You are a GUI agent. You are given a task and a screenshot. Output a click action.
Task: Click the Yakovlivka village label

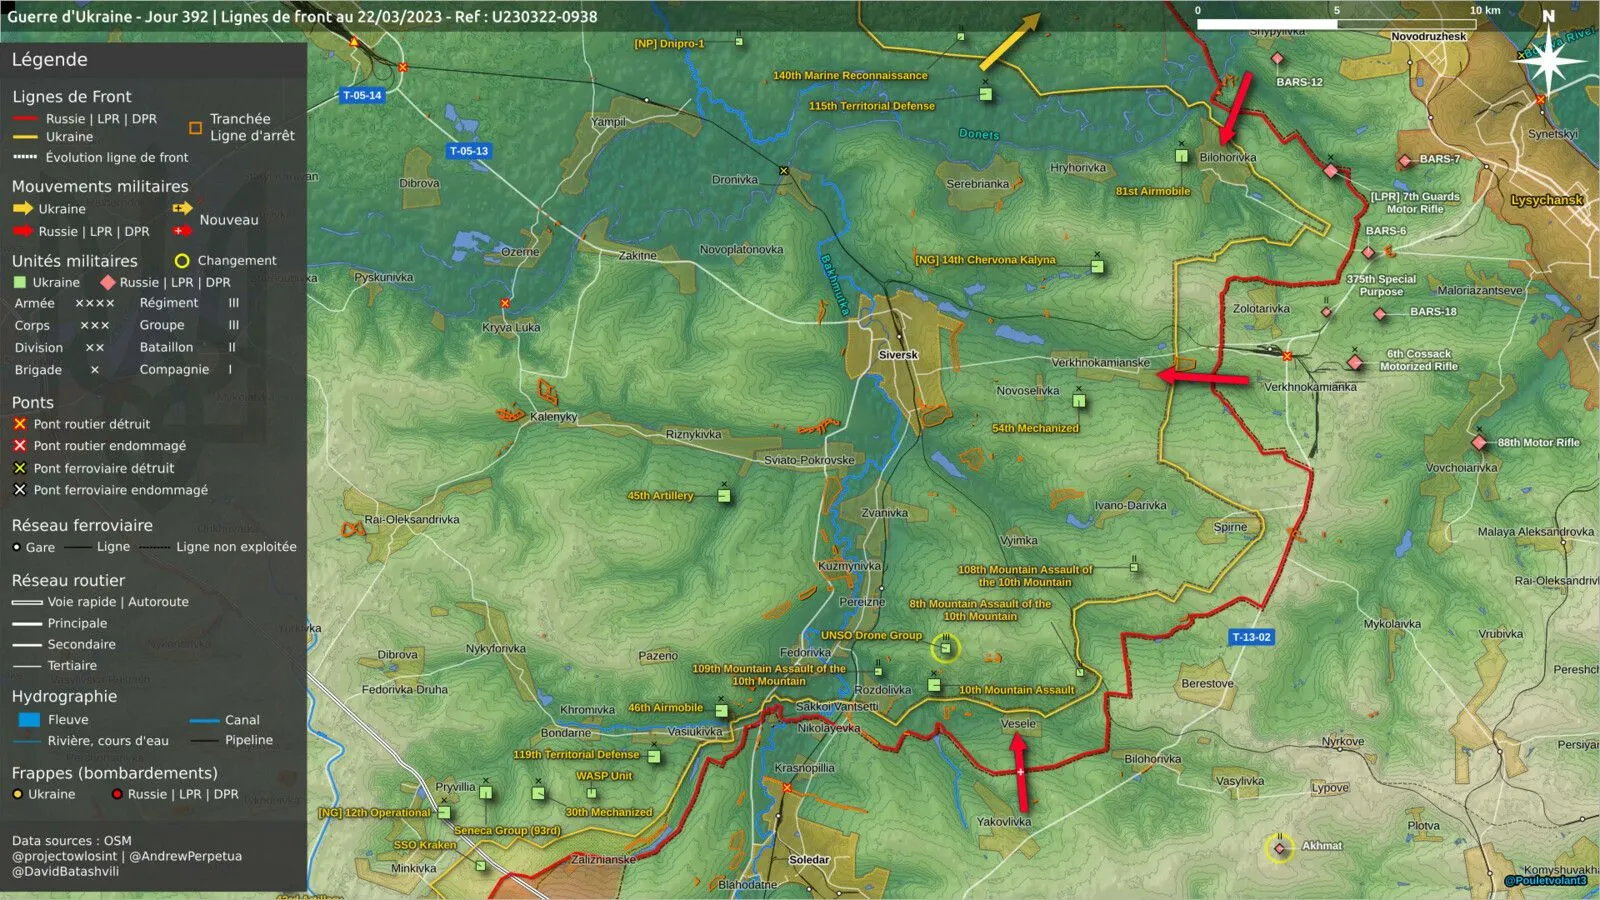click(x=1004, y=822)
